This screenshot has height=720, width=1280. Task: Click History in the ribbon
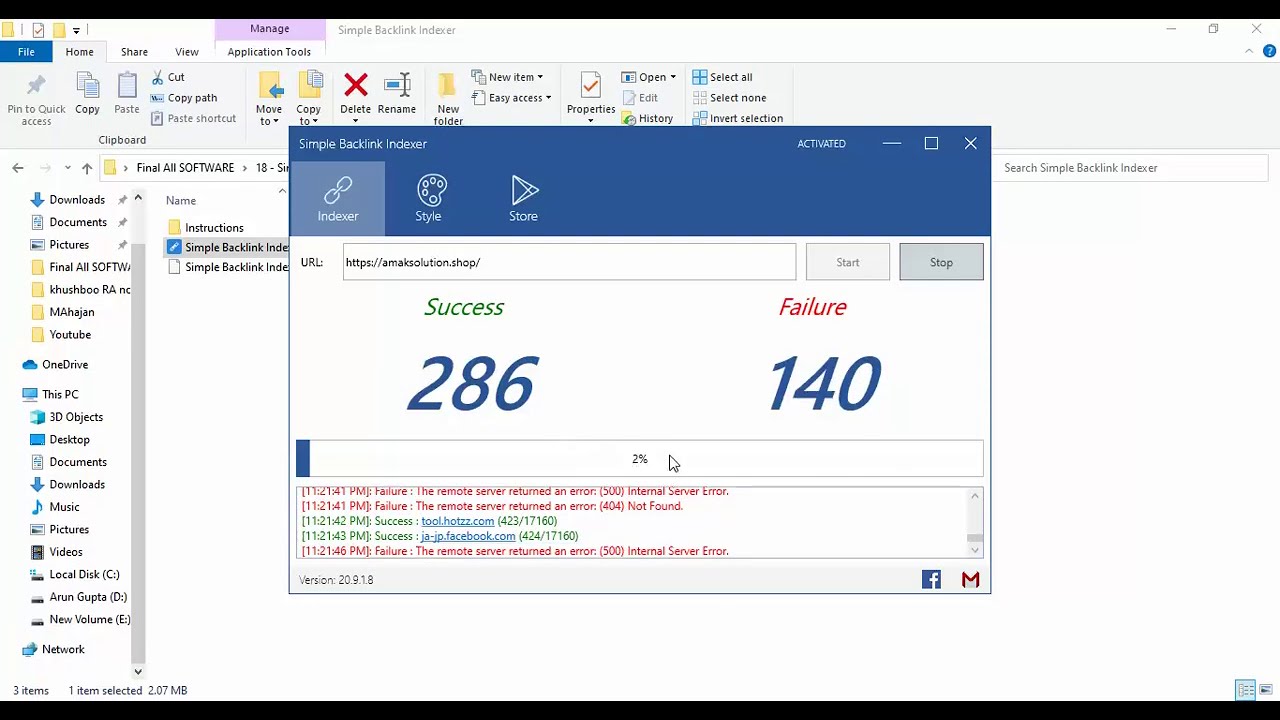[x=647, y=118]
